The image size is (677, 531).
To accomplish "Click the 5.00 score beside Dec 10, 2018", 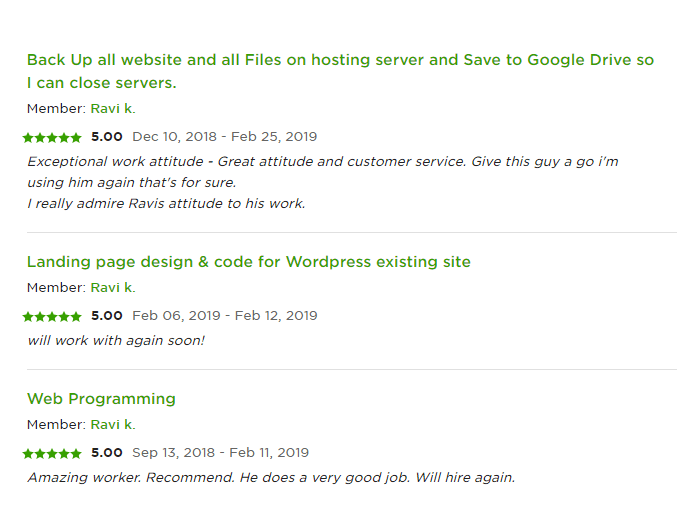I will [107, 137].
